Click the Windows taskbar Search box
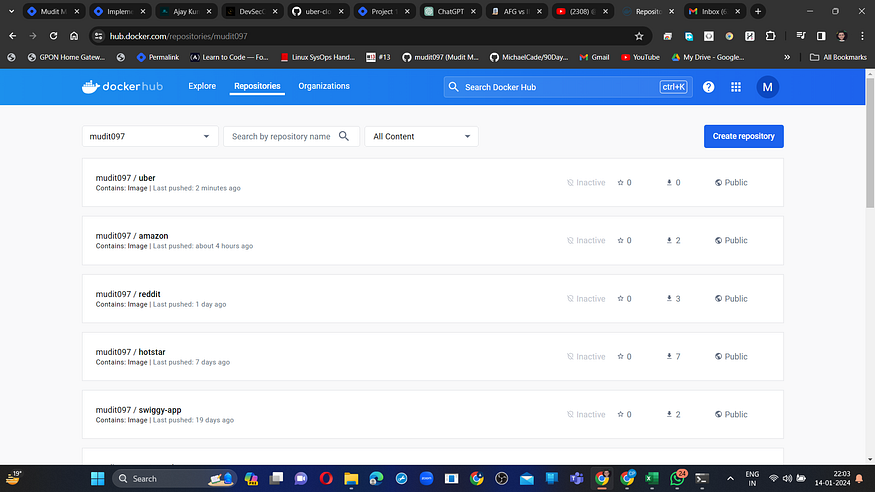 click(x=175, y=479)
